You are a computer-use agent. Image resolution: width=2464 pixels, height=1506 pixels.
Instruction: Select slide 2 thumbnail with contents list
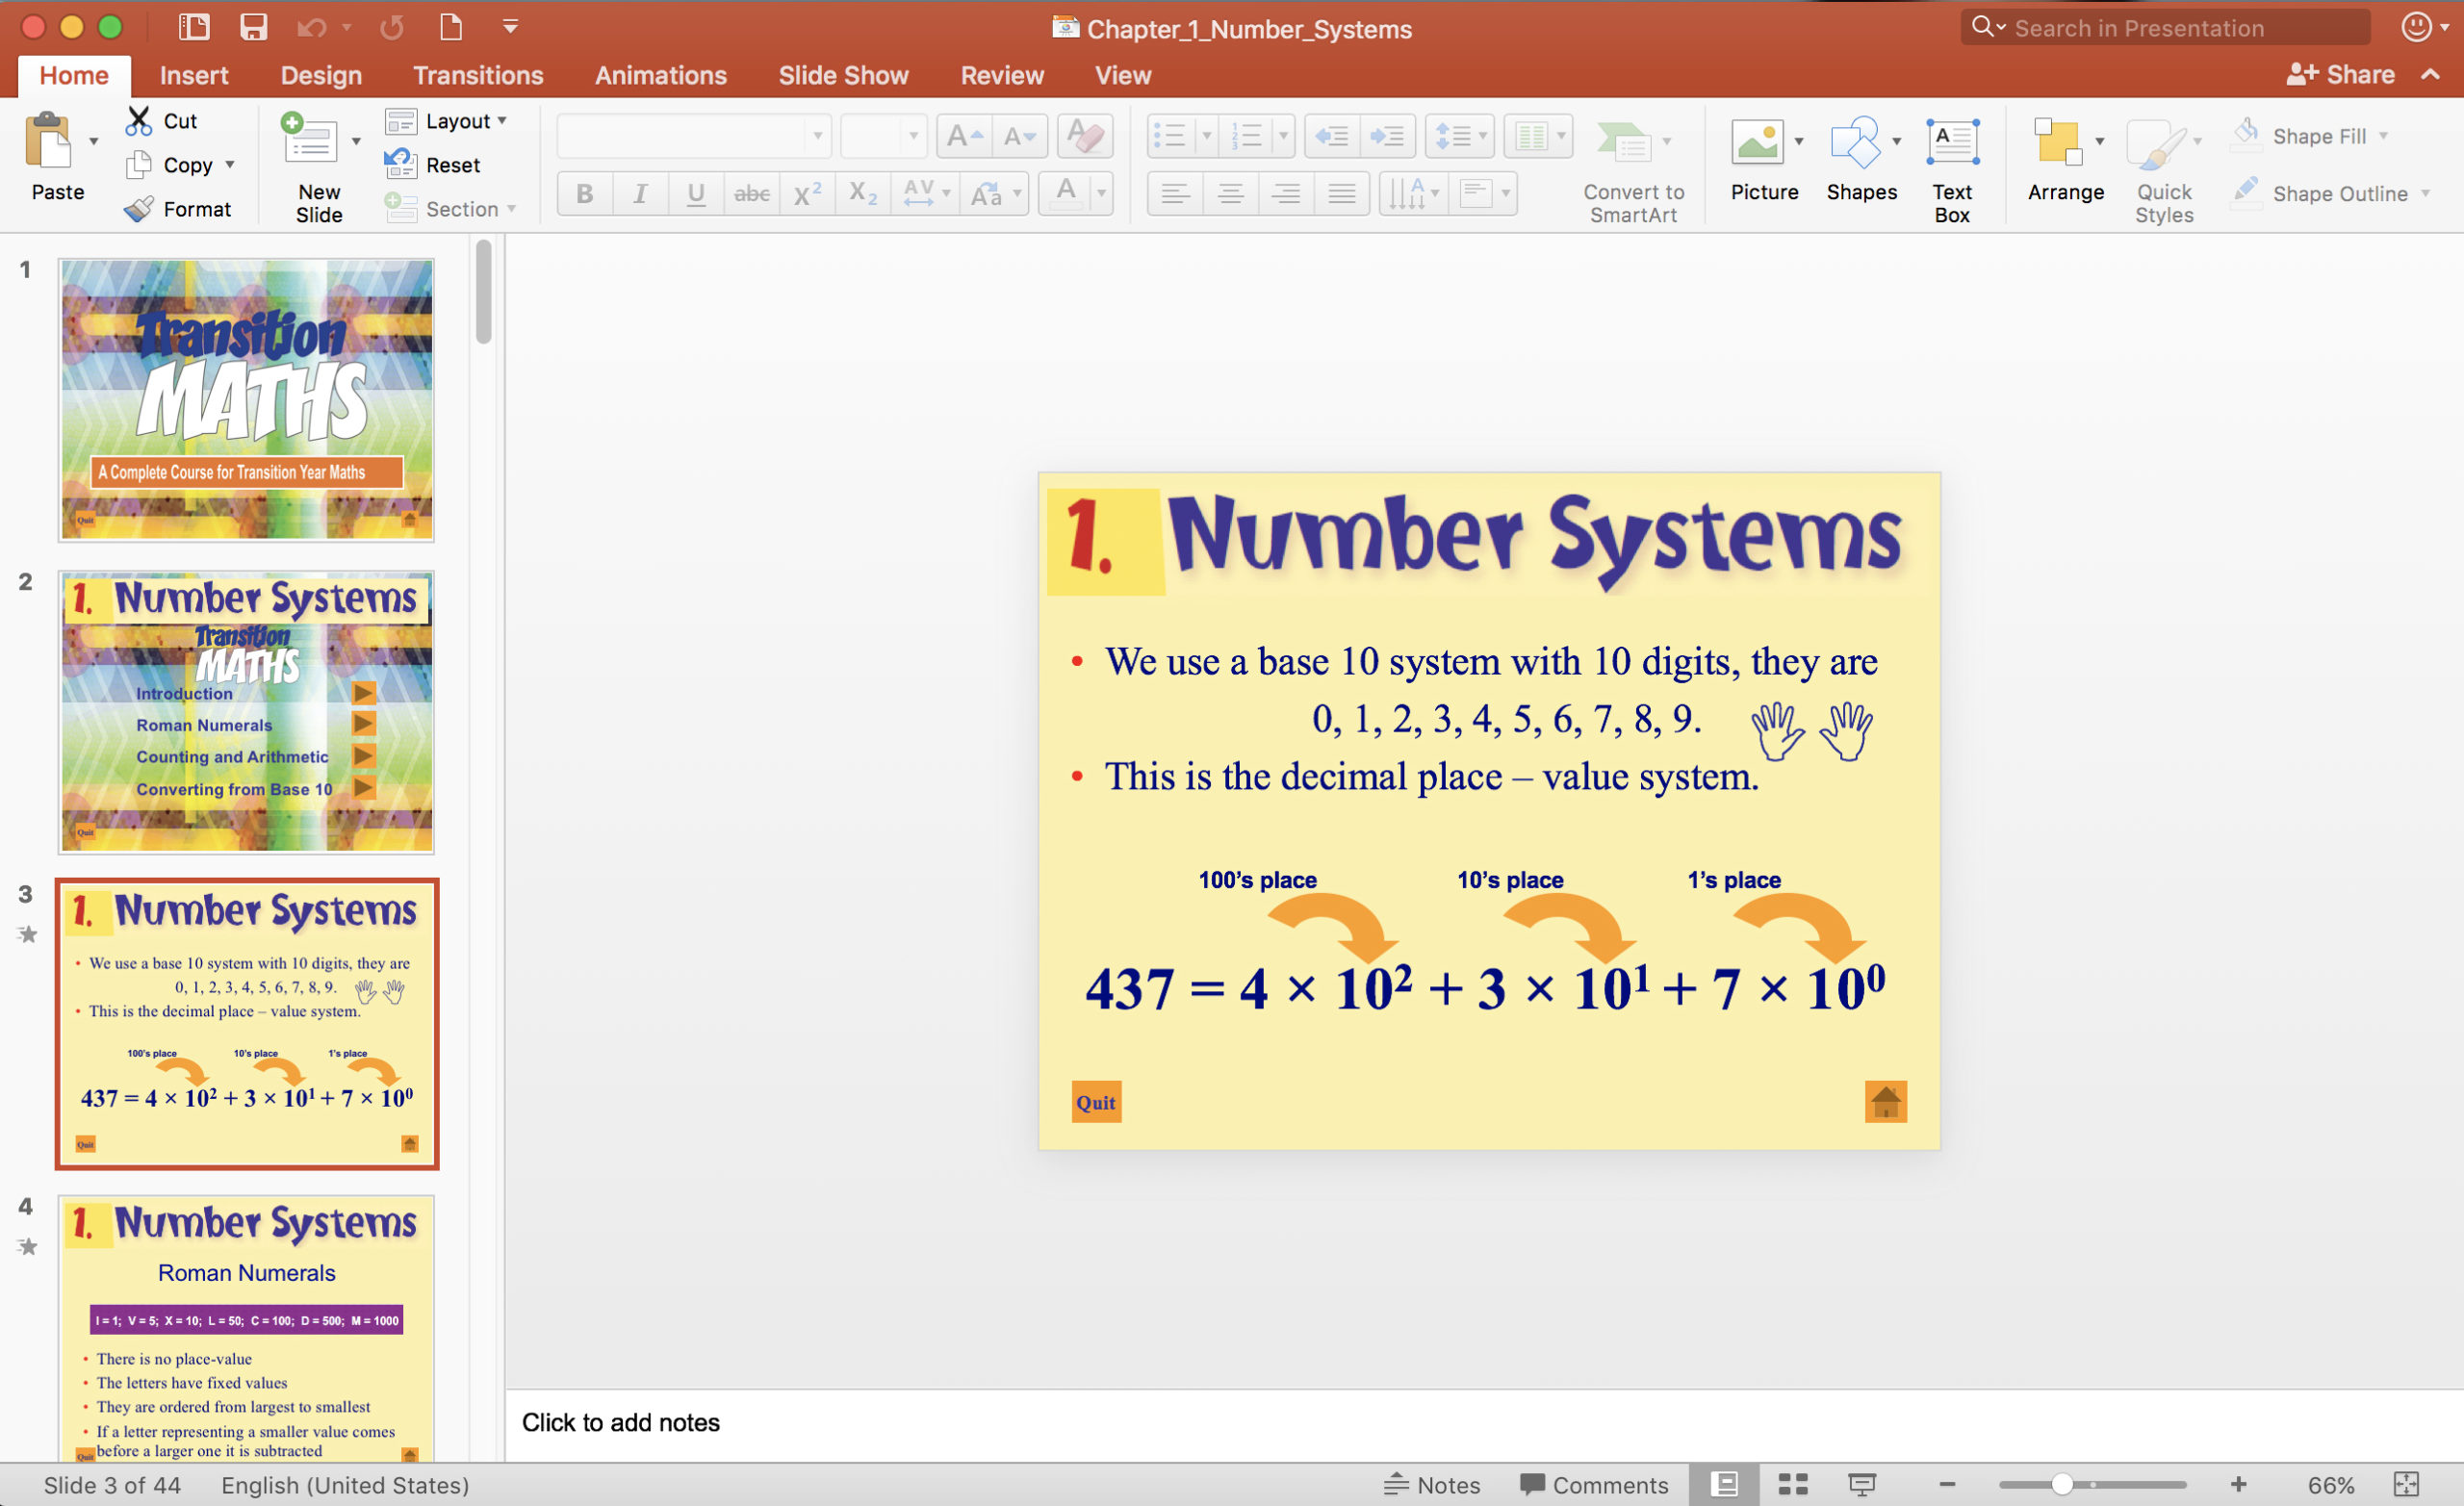(246, 712)
